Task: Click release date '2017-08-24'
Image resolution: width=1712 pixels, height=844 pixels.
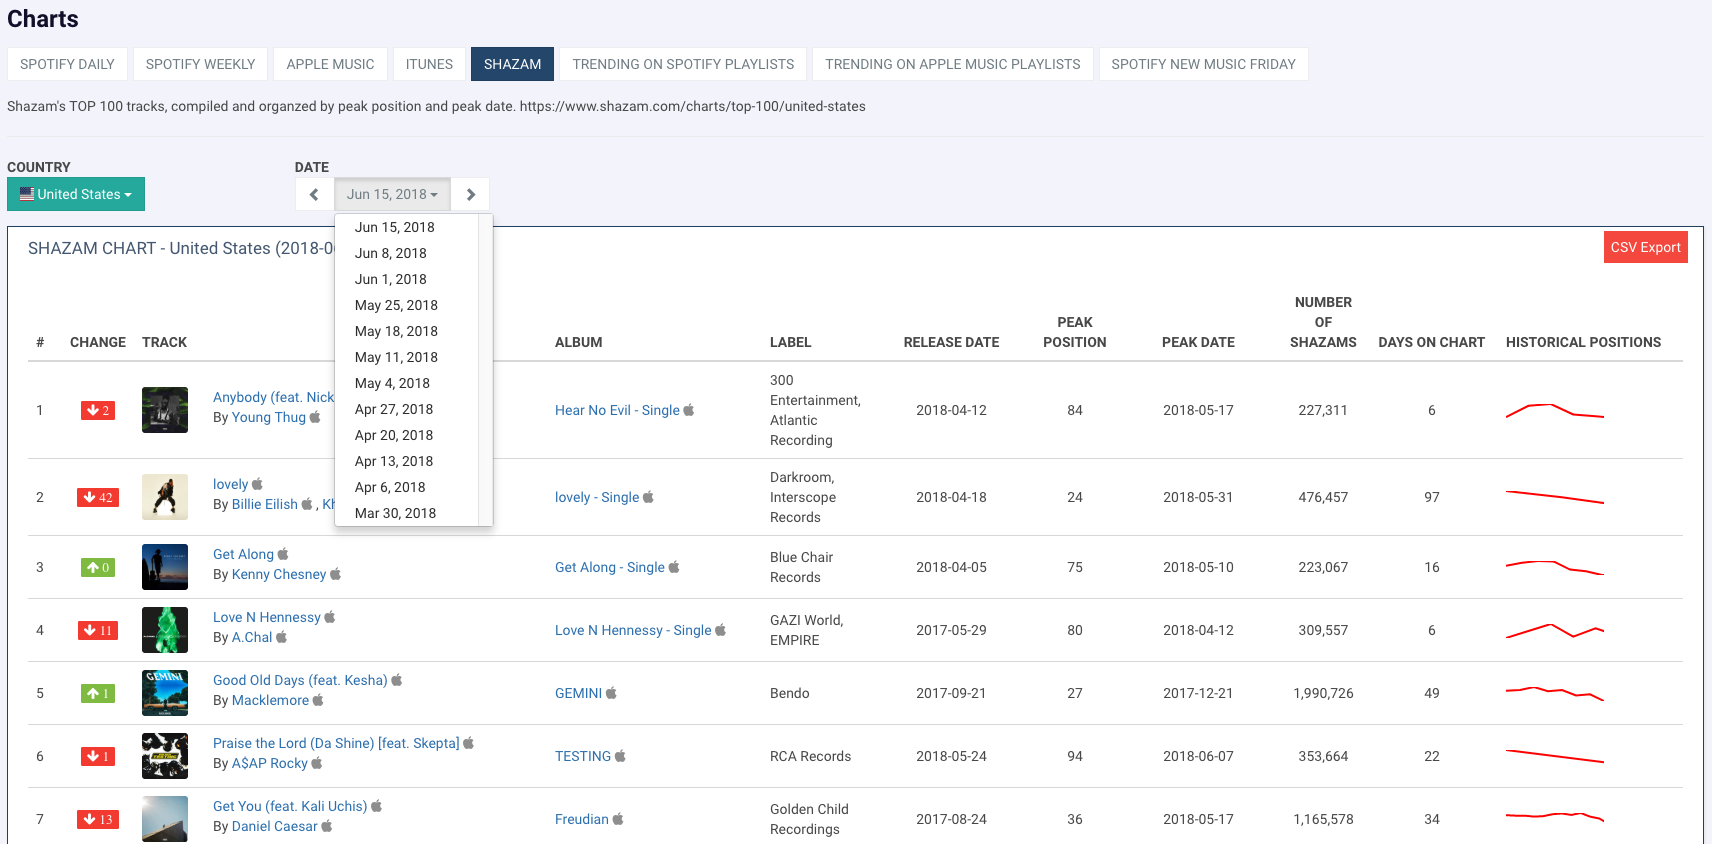Action: [951, 819]
